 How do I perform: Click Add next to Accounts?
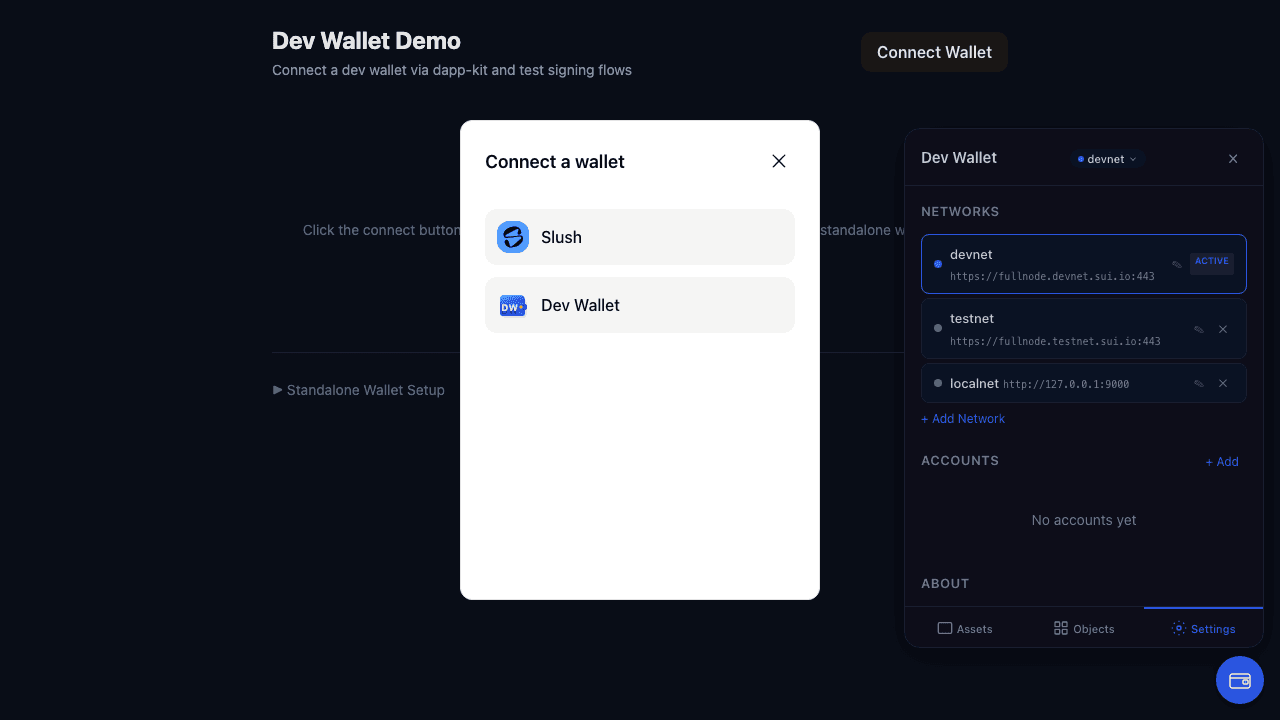1221,461
